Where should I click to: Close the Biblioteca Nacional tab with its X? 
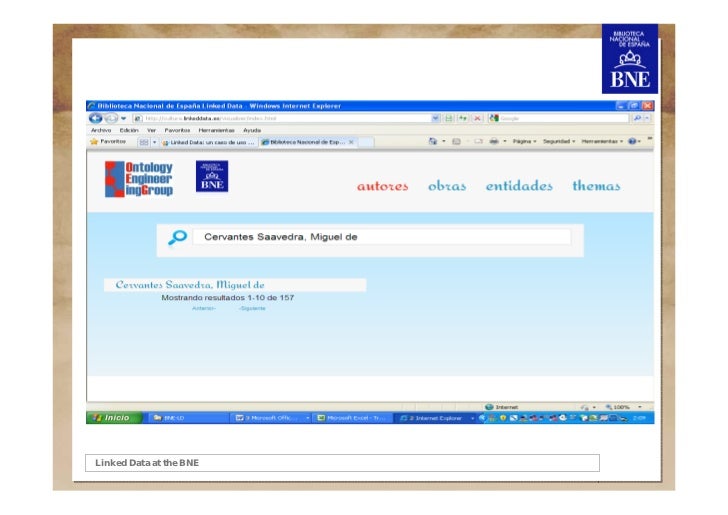351,142
